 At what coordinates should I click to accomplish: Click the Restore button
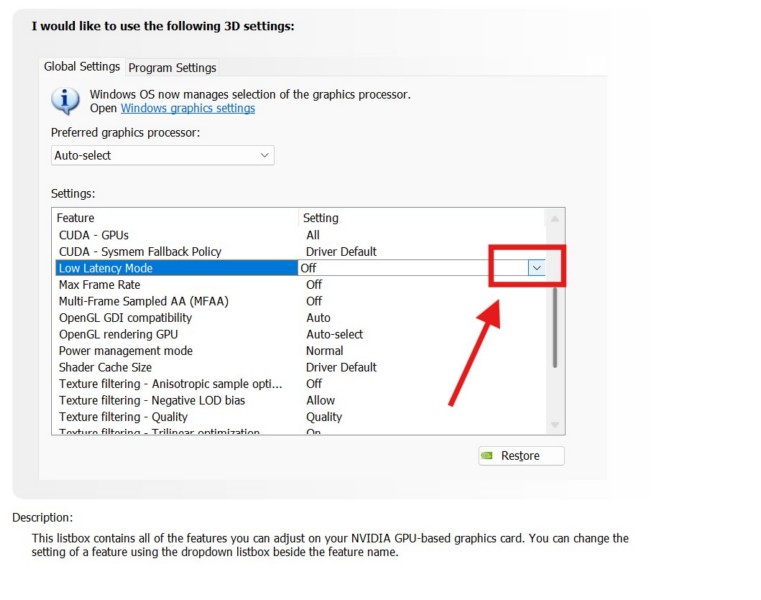click(x=521, y=456)
